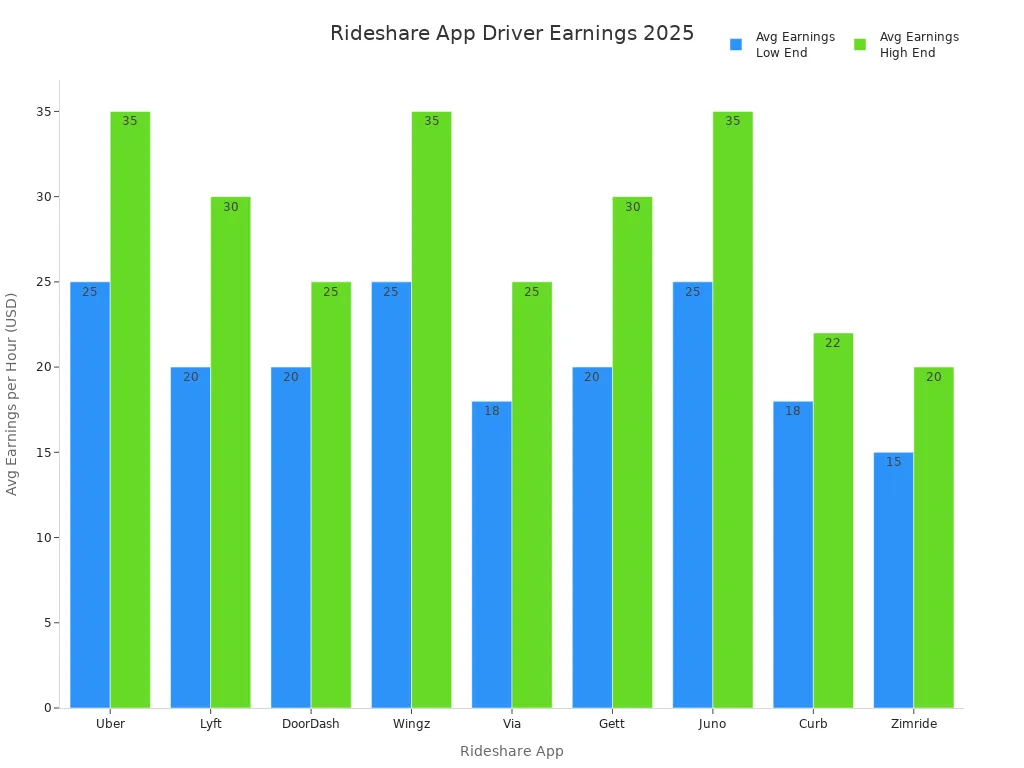Click the 'Wingz' x-axis label
The width and height of the screenshot is (1024, 768).
pyautogui.click(x=411, y=724)
